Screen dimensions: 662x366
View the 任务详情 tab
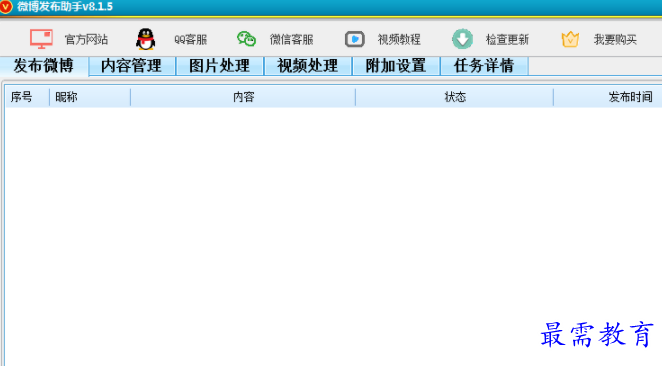point(484,66)
